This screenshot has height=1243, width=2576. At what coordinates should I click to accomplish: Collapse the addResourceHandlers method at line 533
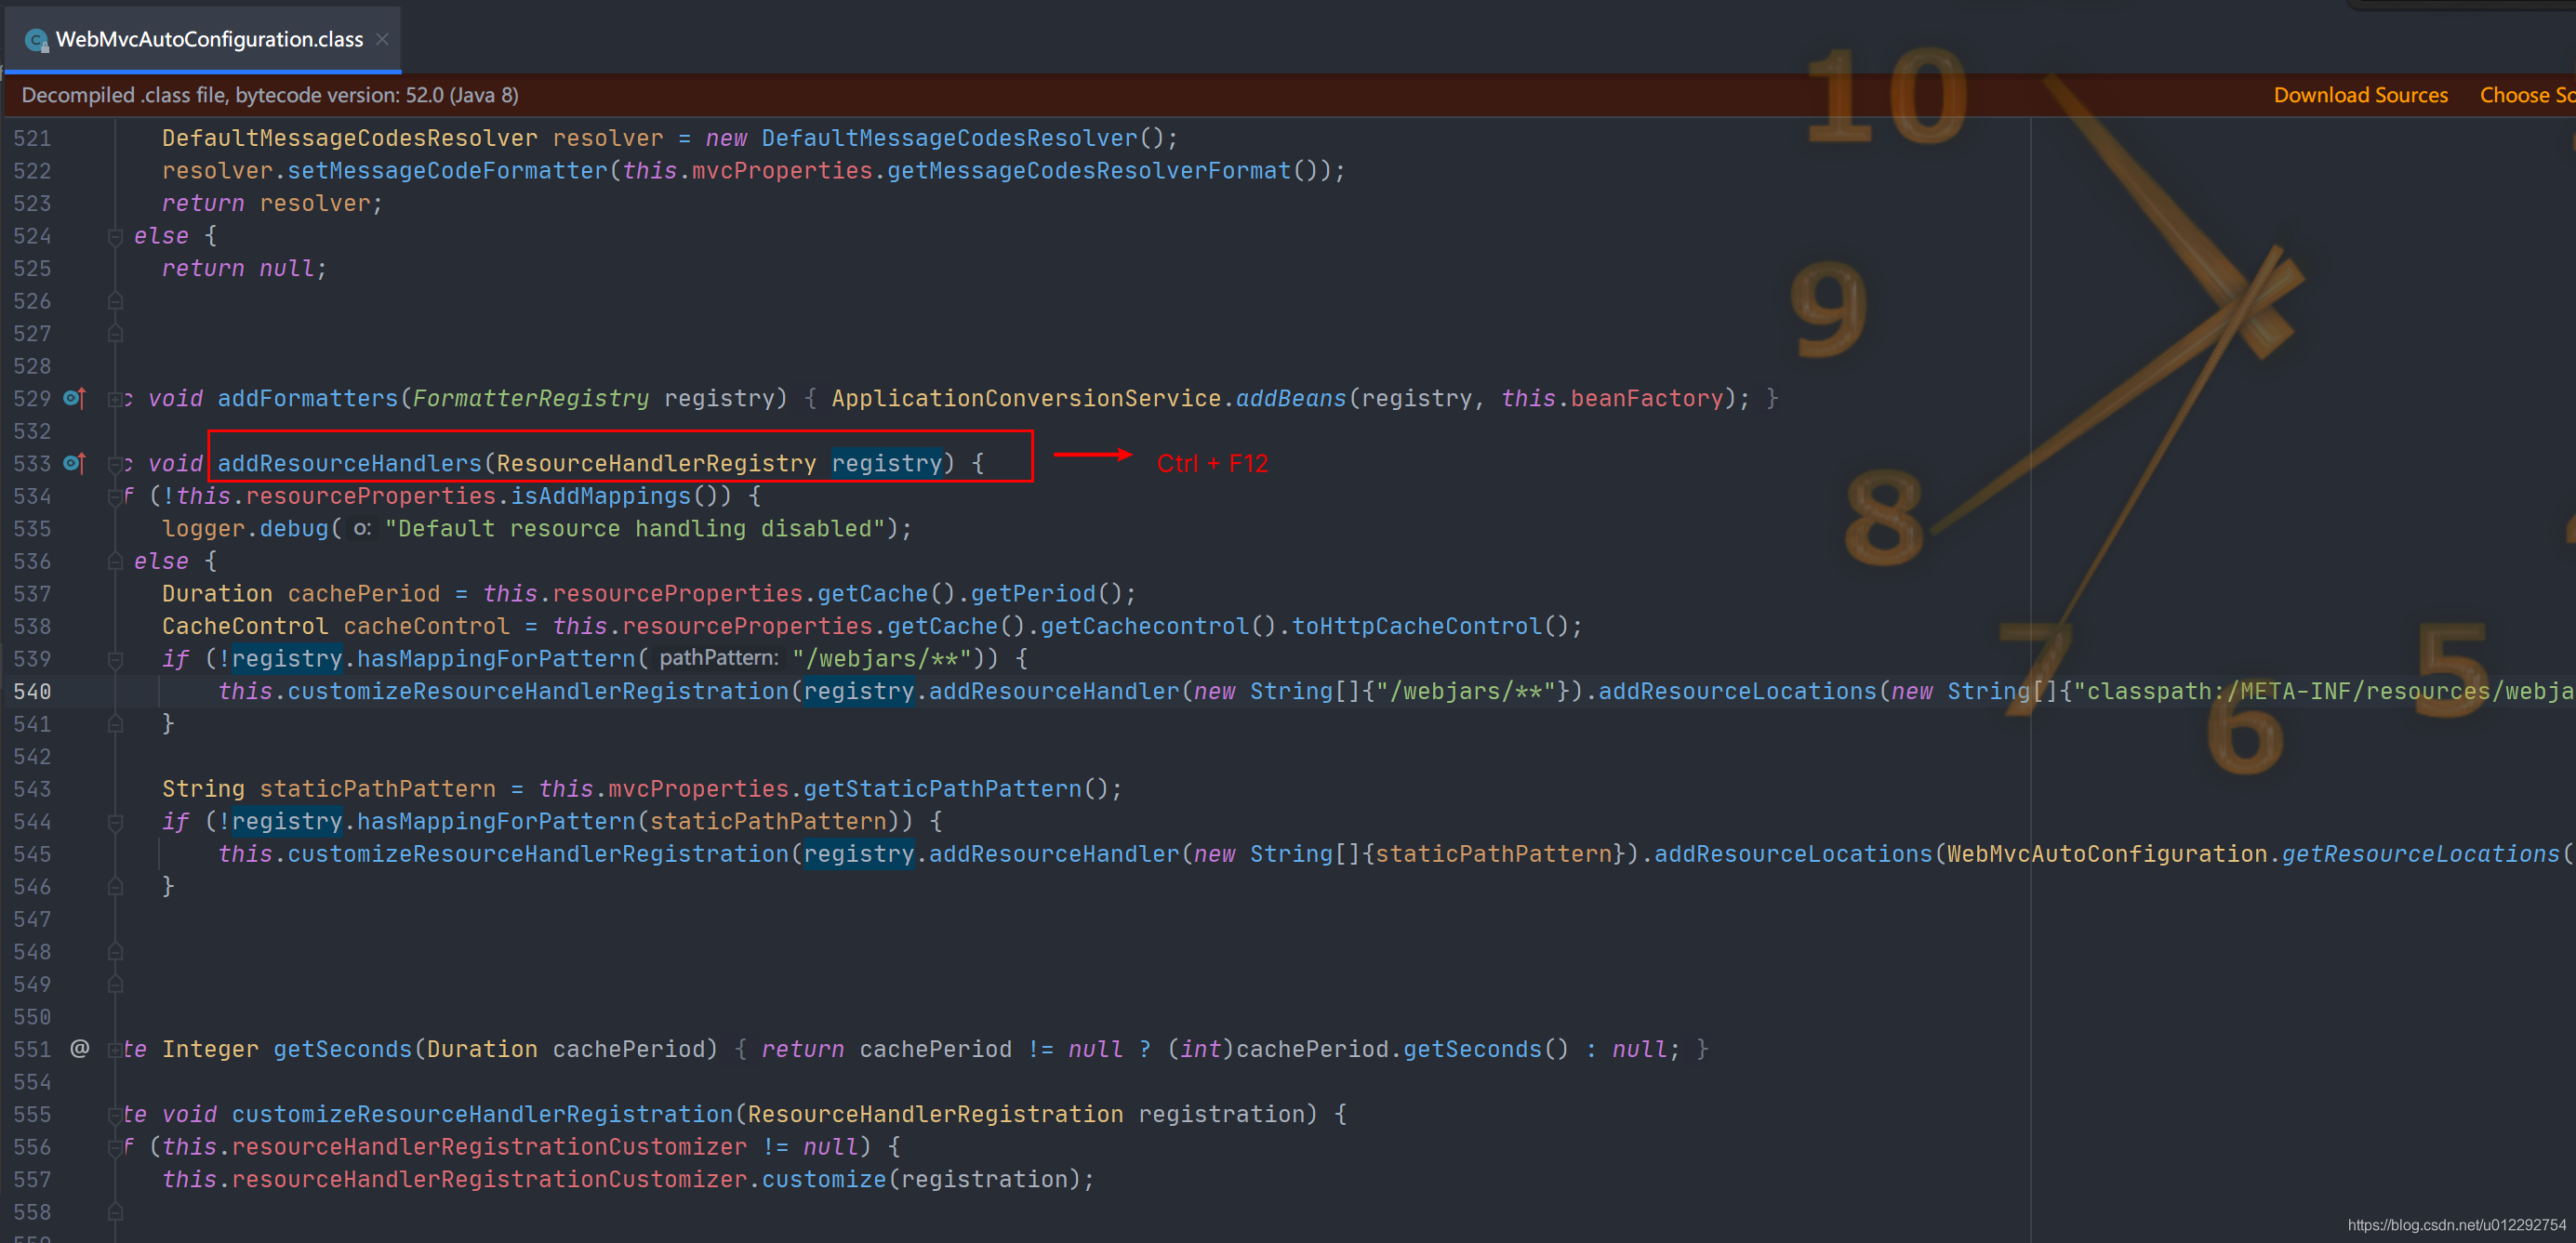click(x=116, y=464)
